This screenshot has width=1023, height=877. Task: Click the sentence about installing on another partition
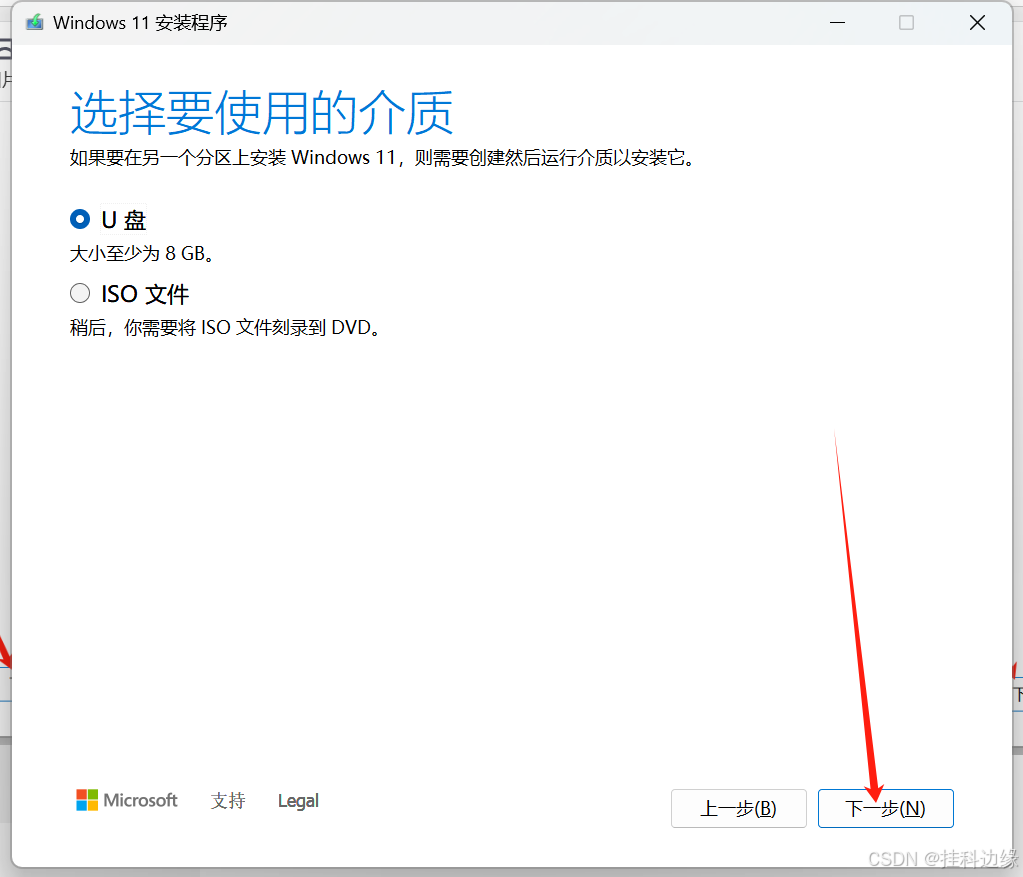pyautogui.click(x=382, y=157)
